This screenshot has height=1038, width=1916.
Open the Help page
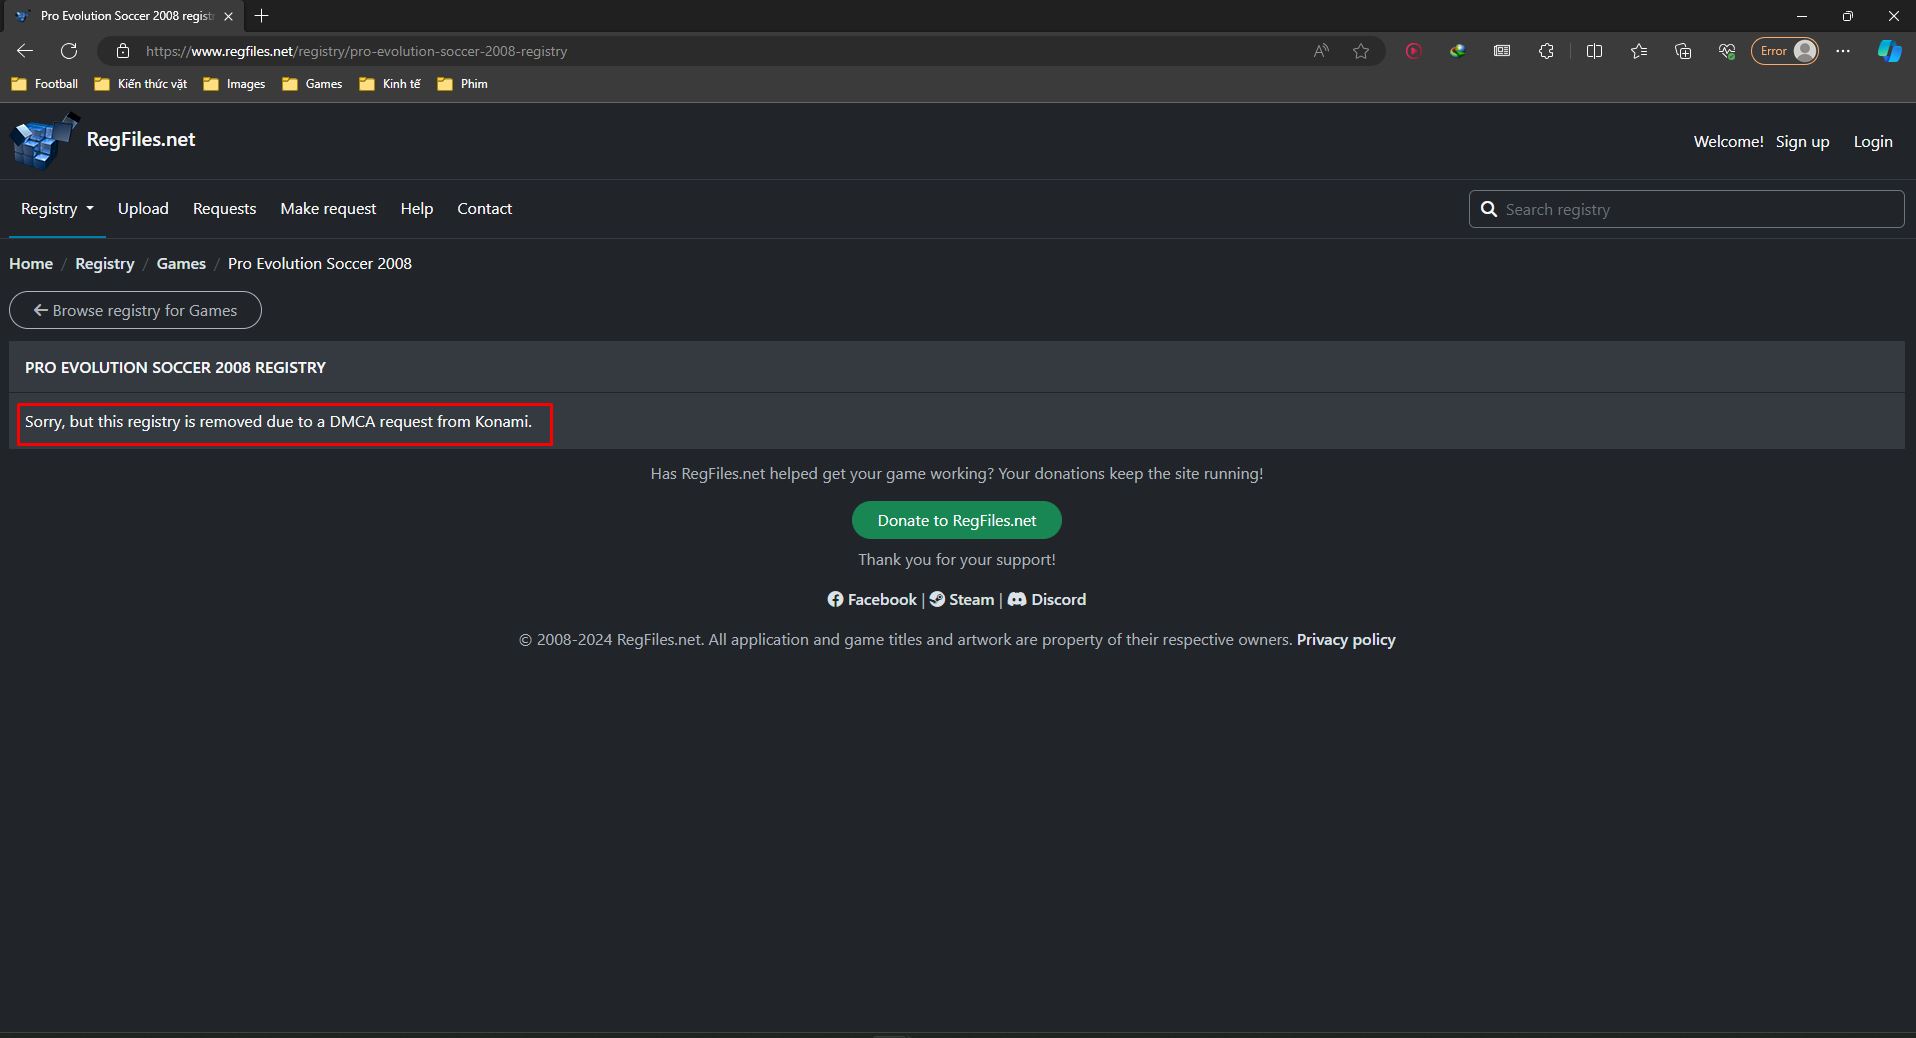[417, 209]
